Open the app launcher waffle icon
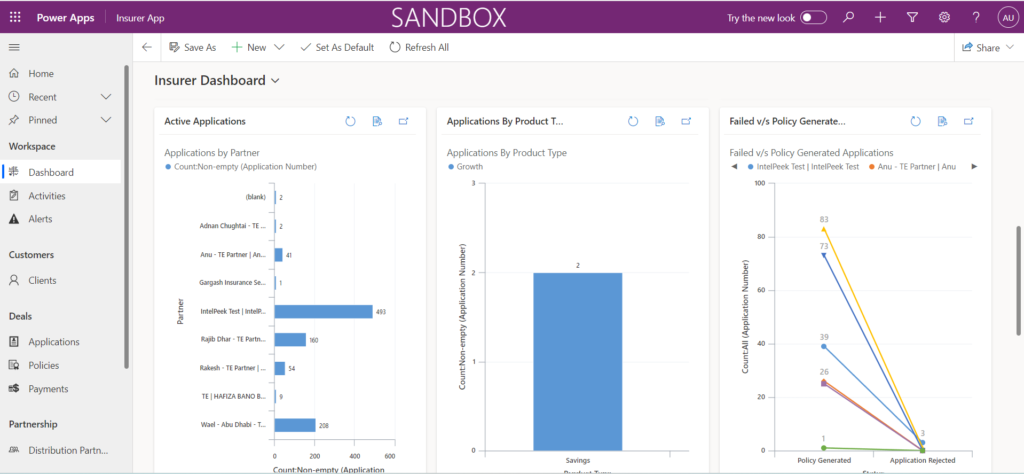 (x=14, y=18)
